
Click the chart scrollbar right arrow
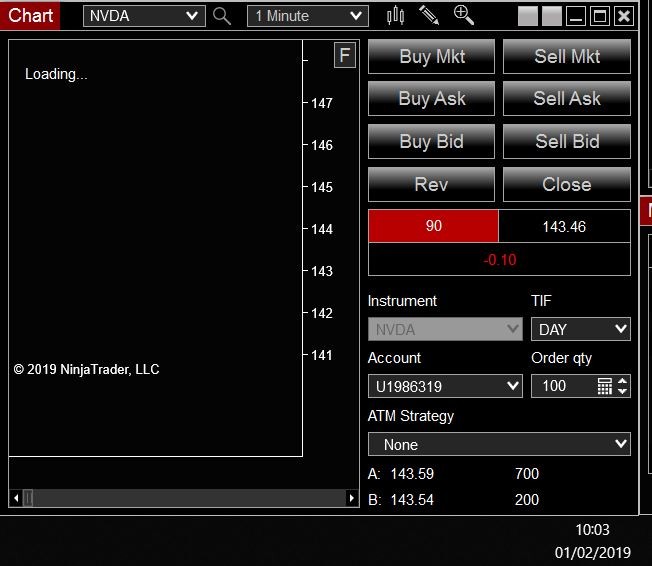pos(352,498)
